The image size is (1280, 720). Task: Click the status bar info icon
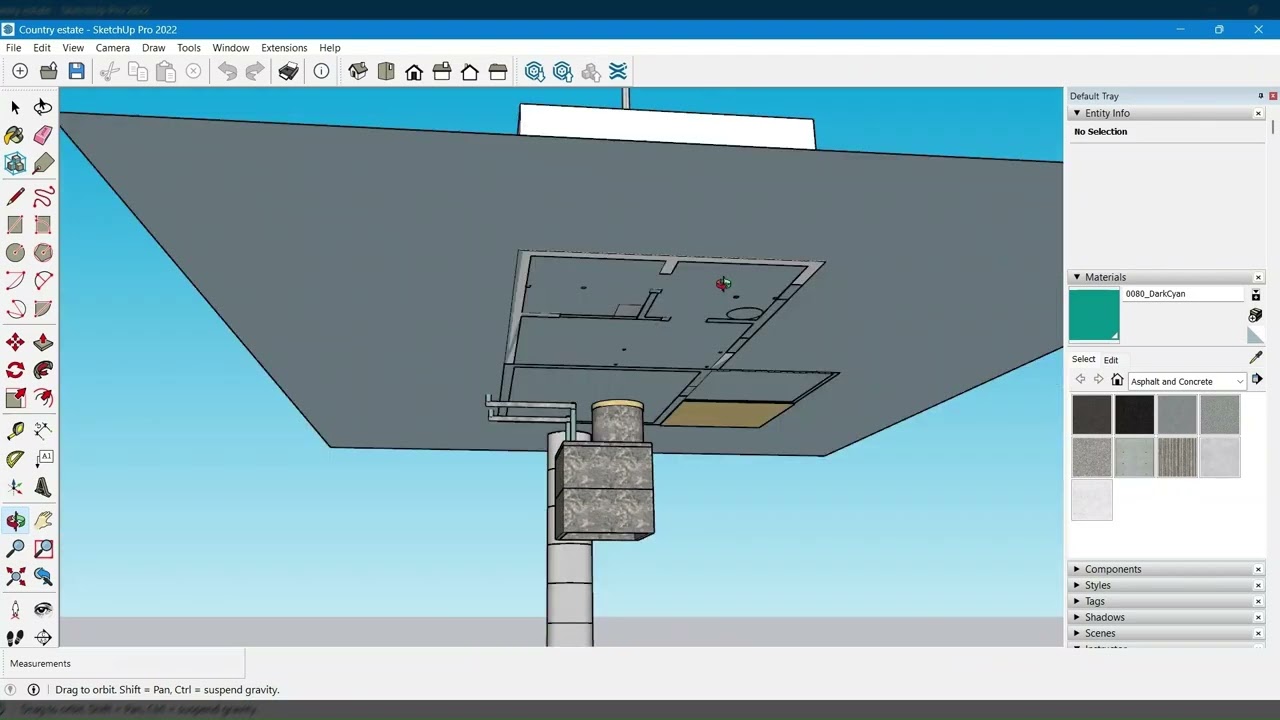tap(33, 690)
